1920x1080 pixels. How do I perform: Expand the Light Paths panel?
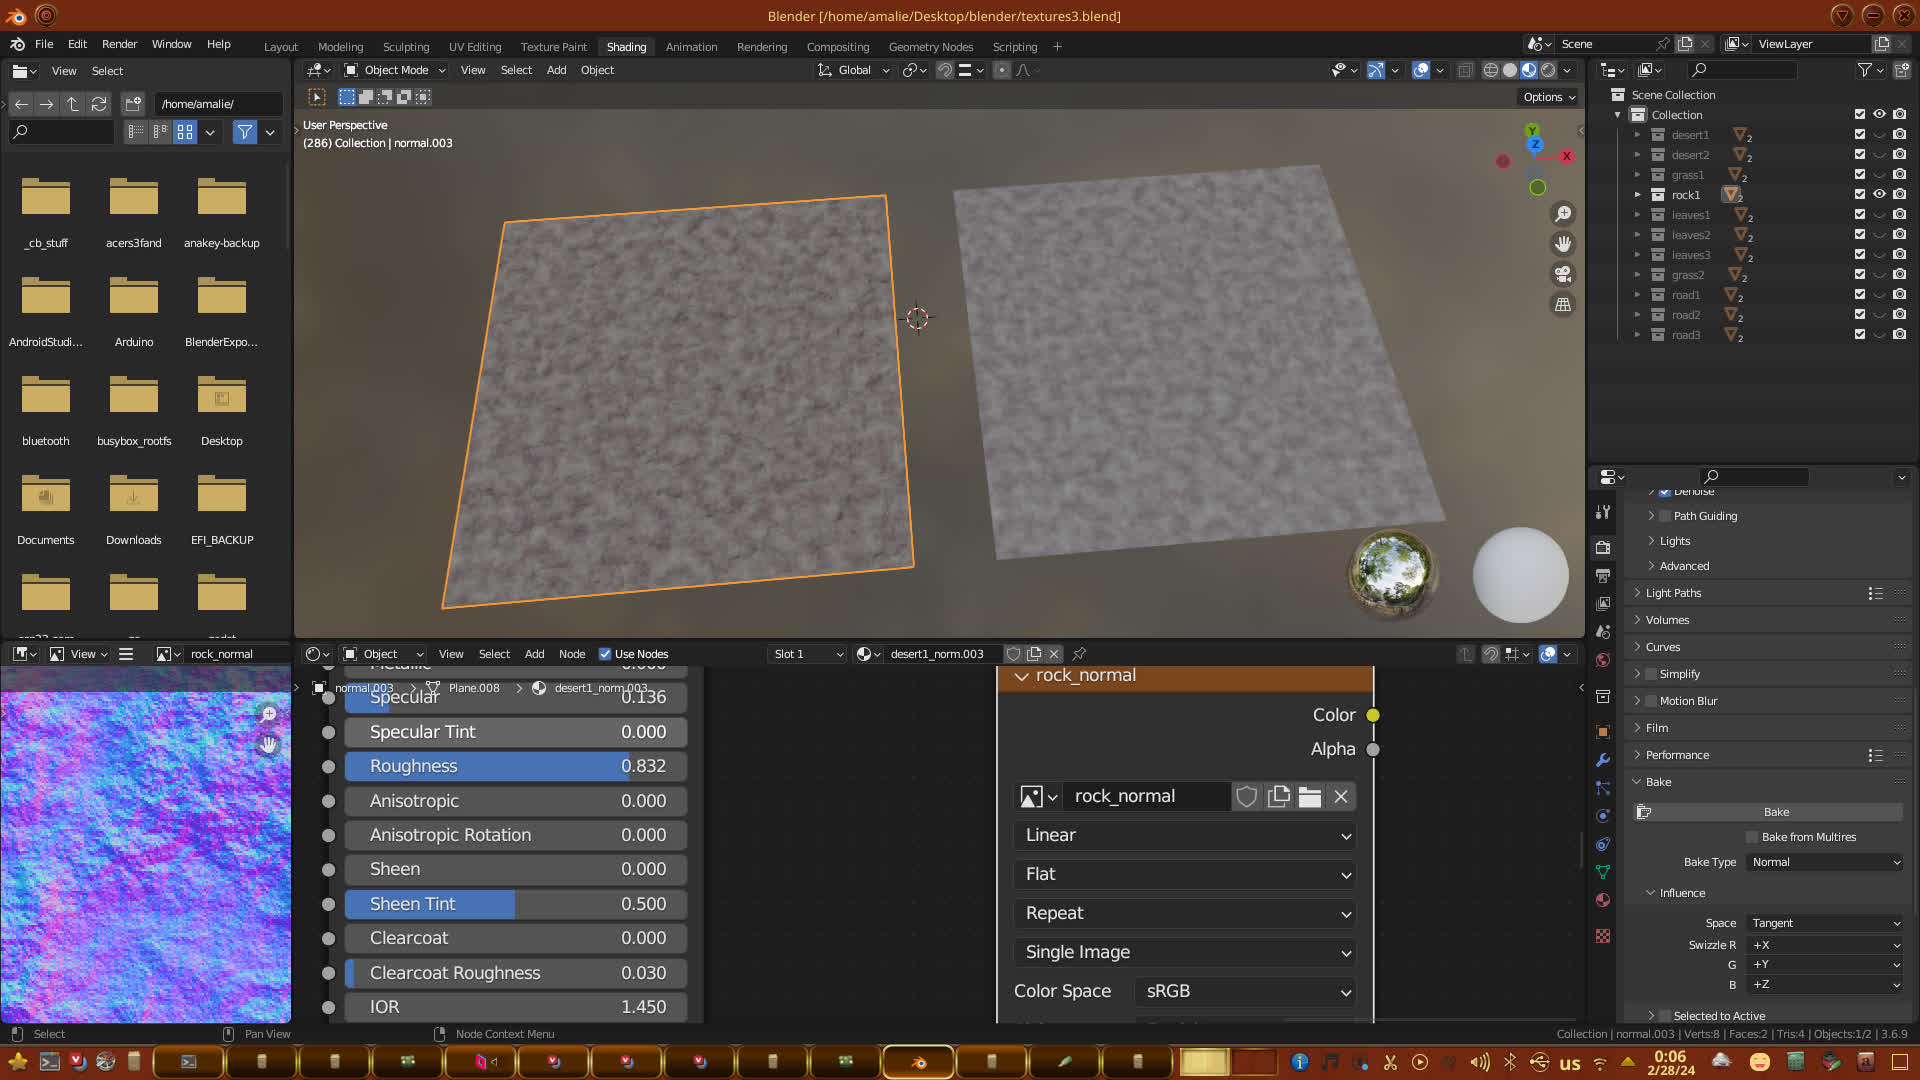1673,593
